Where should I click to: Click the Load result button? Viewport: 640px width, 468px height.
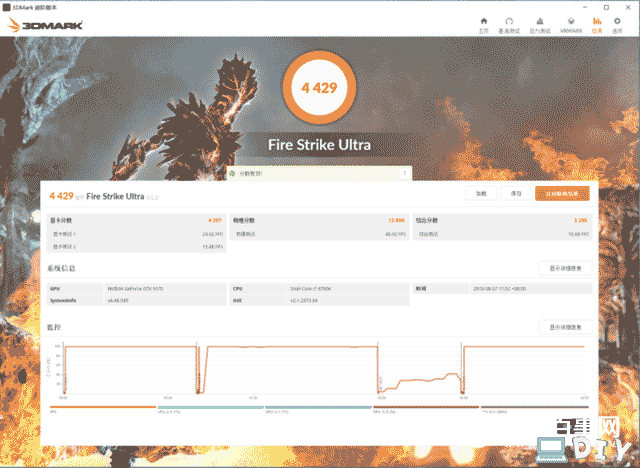[x=481, y=193]
